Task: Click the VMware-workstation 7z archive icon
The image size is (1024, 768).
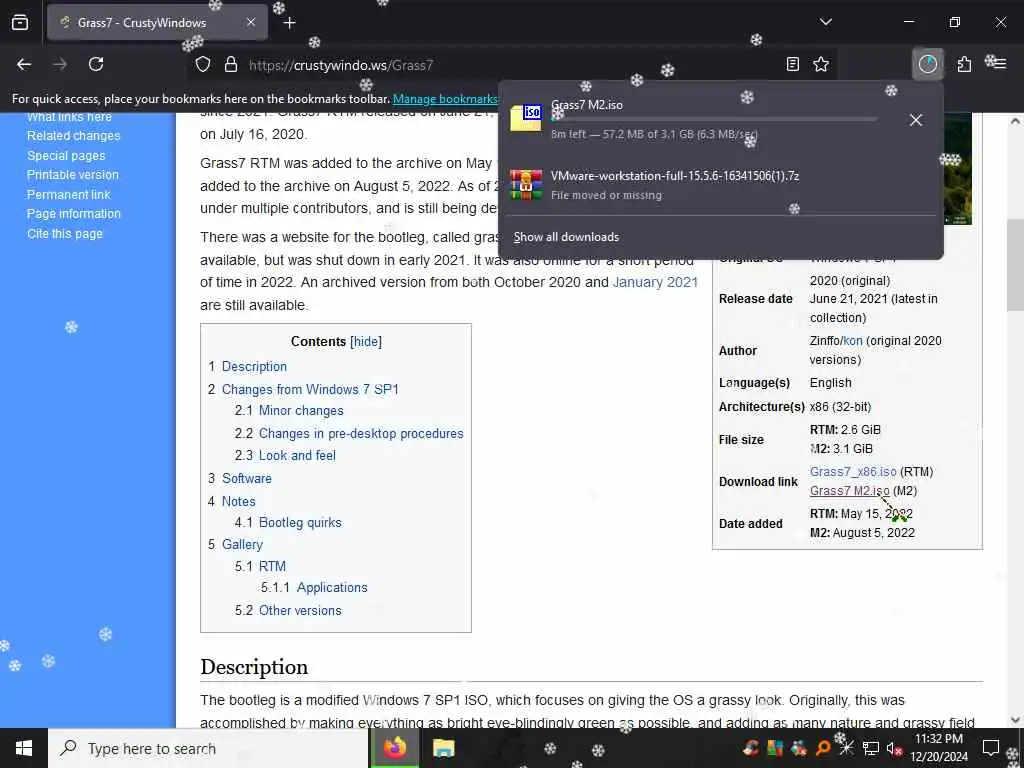Action: pos(526,185)
